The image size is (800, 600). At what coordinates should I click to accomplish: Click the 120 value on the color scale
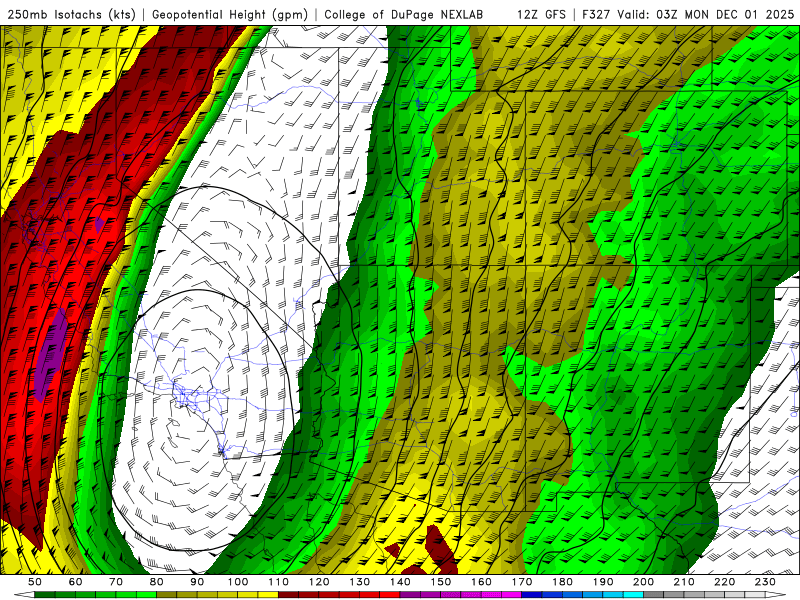tap(319, 582)
